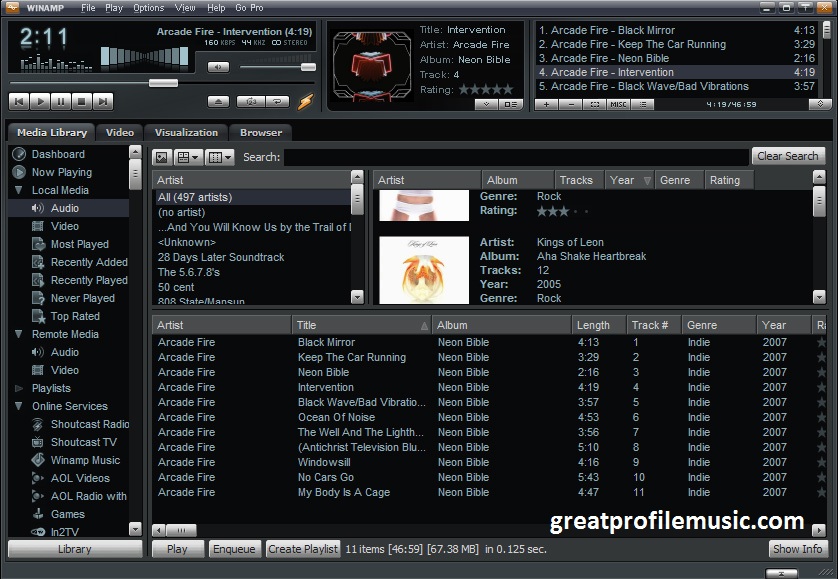Pause playback with the Pause button
Screen dimensions: 838x579
pos(61,101)
